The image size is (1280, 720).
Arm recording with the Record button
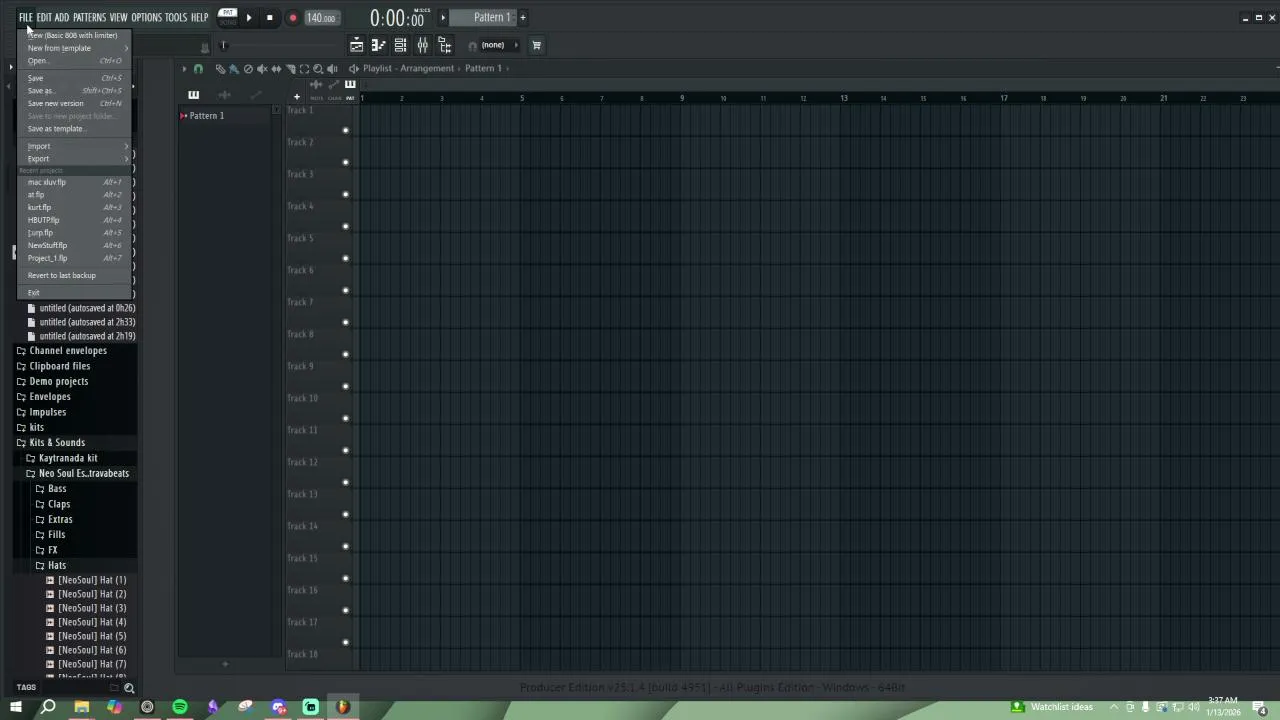pyautogui.click(x=292, y=17)
